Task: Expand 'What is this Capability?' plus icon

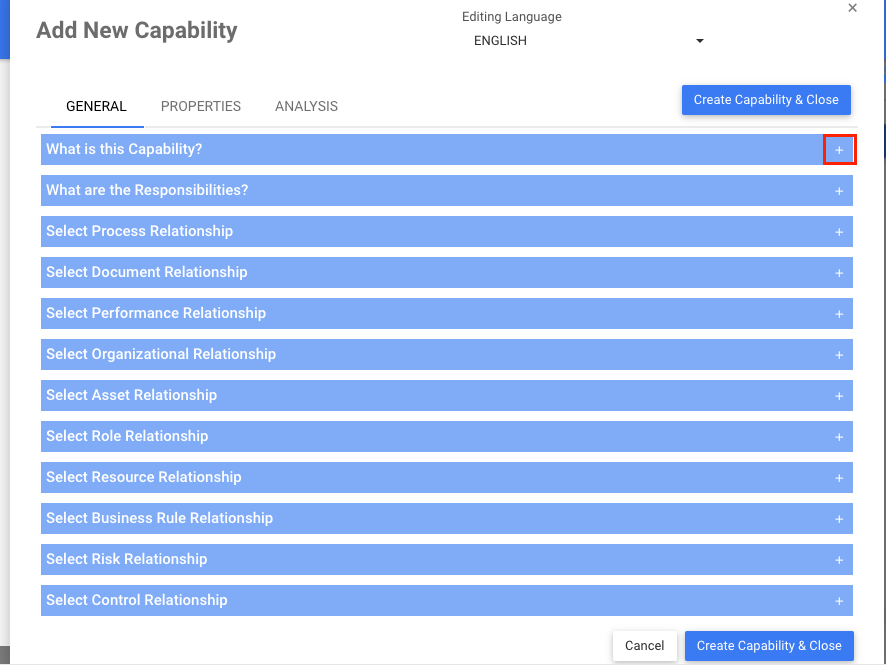Action: coord(839,150)
